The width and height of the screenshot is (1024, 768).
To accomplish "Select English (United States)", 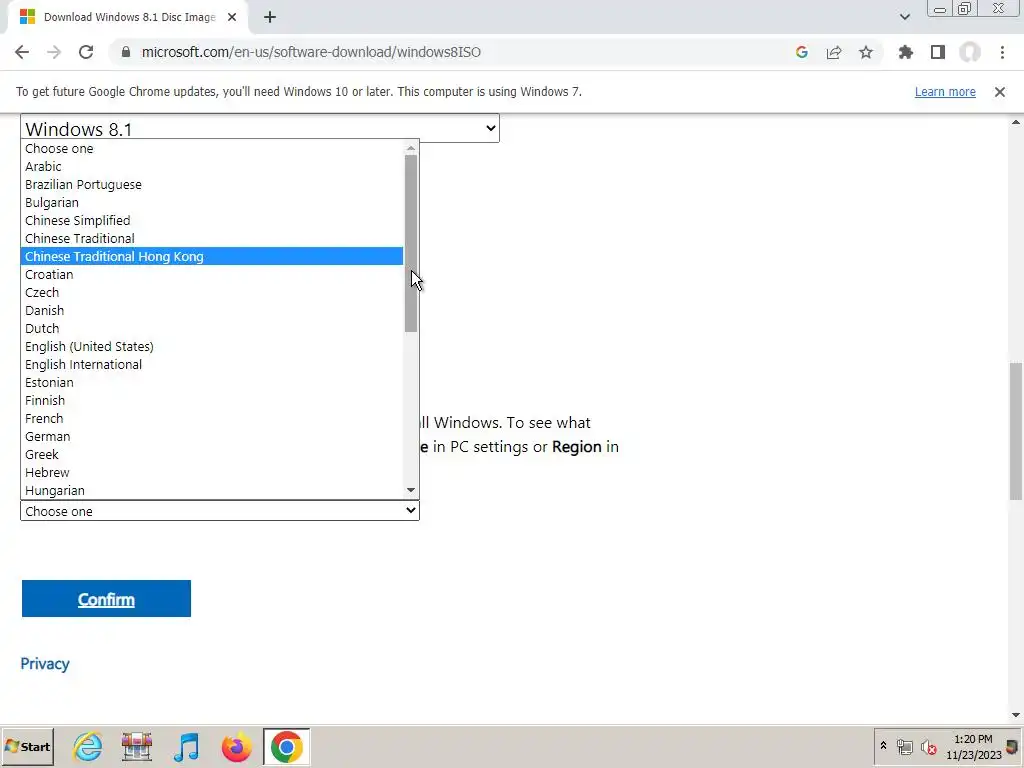I will [212, 346].
